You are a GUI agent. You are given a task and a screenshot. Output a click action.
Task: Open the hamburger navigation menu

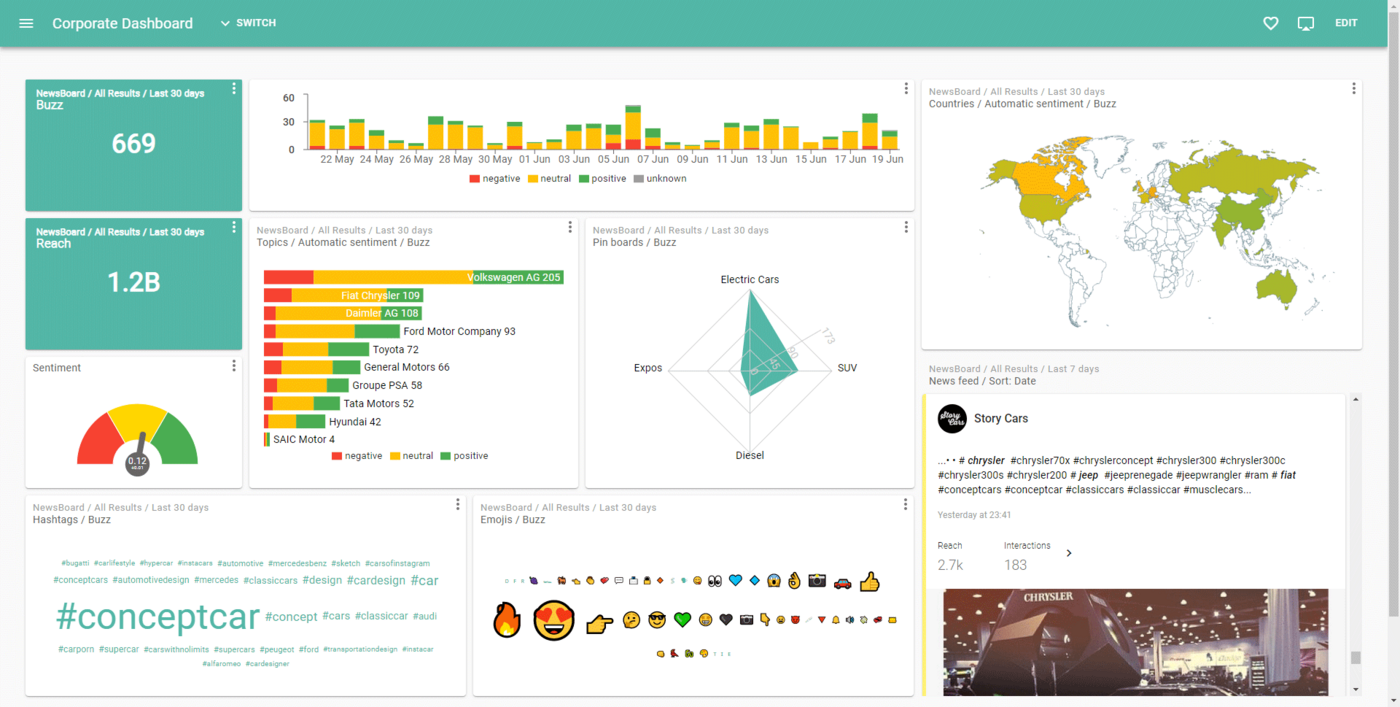point(26,23)
